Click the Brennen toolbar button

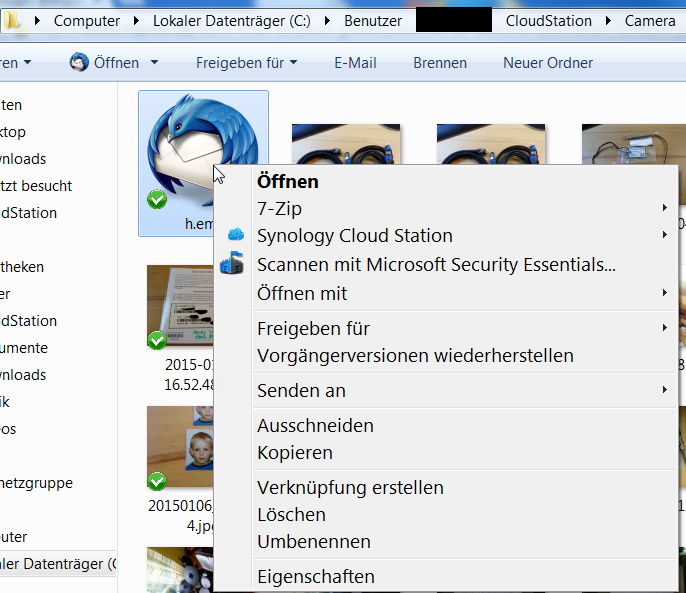click(x=440, y=63)
